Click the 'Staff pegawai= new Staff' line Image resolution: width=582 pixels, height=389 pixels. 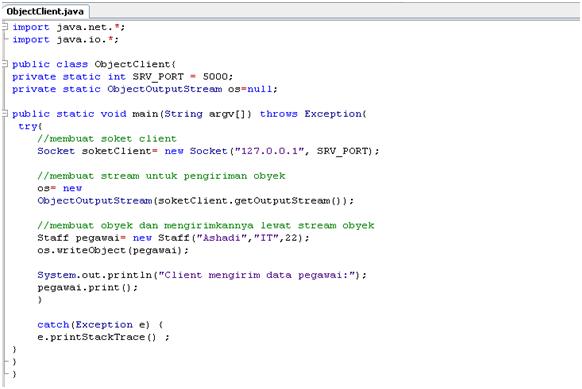(173, 238)
